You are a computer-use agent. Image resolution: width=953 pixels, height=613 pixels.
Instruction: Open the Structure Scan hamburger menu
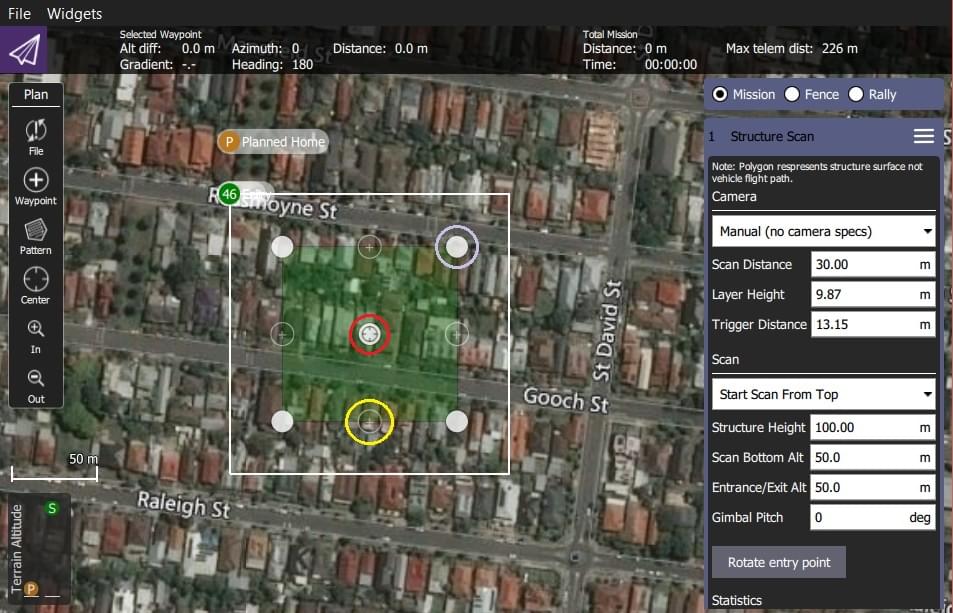click(x=923, y=136)
